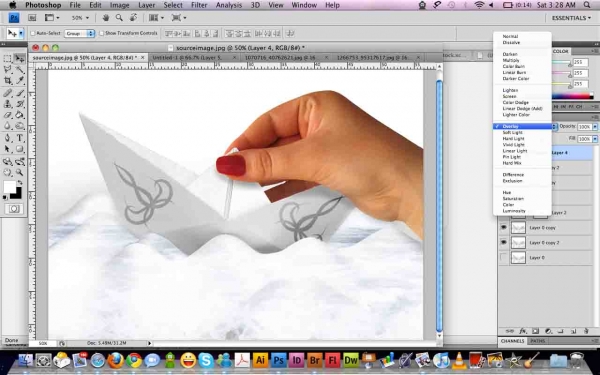The height and width of the screenshot is (375, 600).
Task: Select the Zoom tool in toolbox
Action: (20, 173)
